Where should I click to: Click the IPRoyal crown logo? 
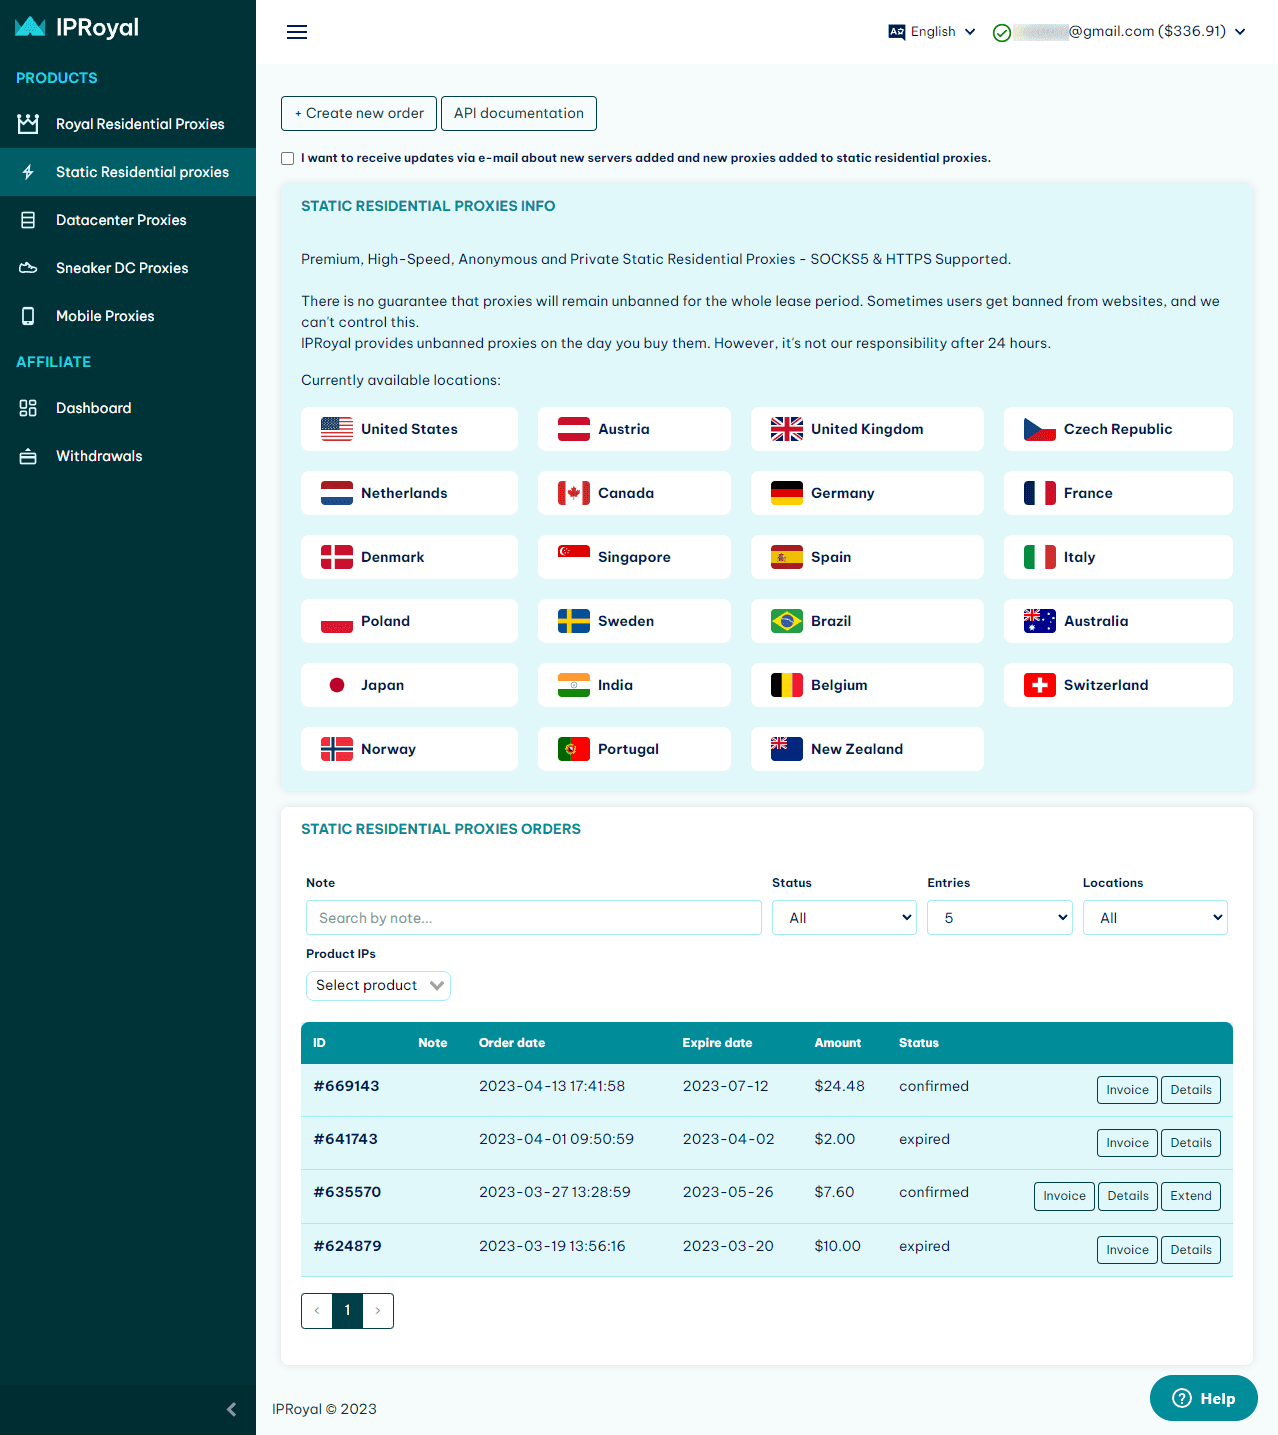coord(30,27)
